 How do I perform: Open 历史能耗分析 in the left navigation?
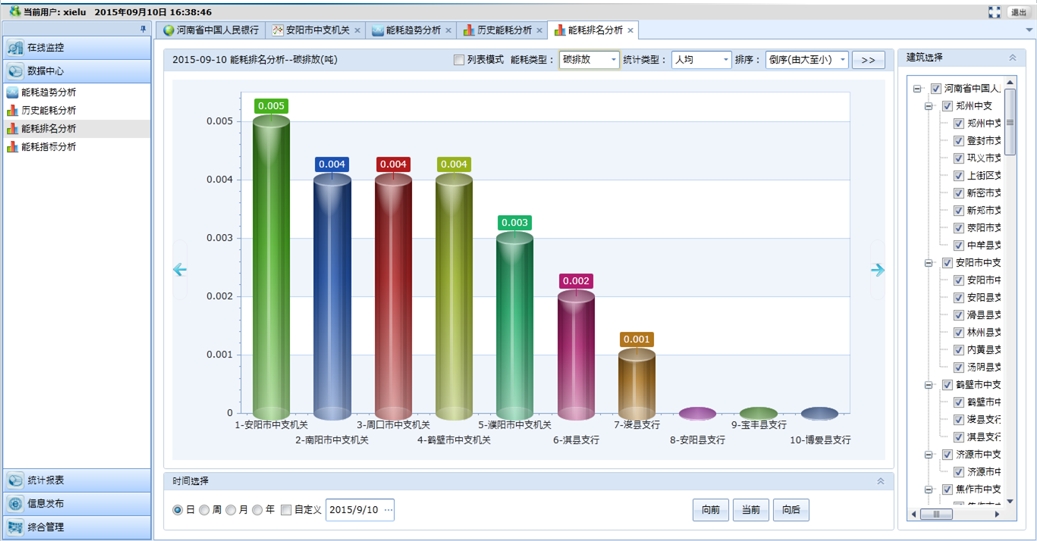[48, 111]
